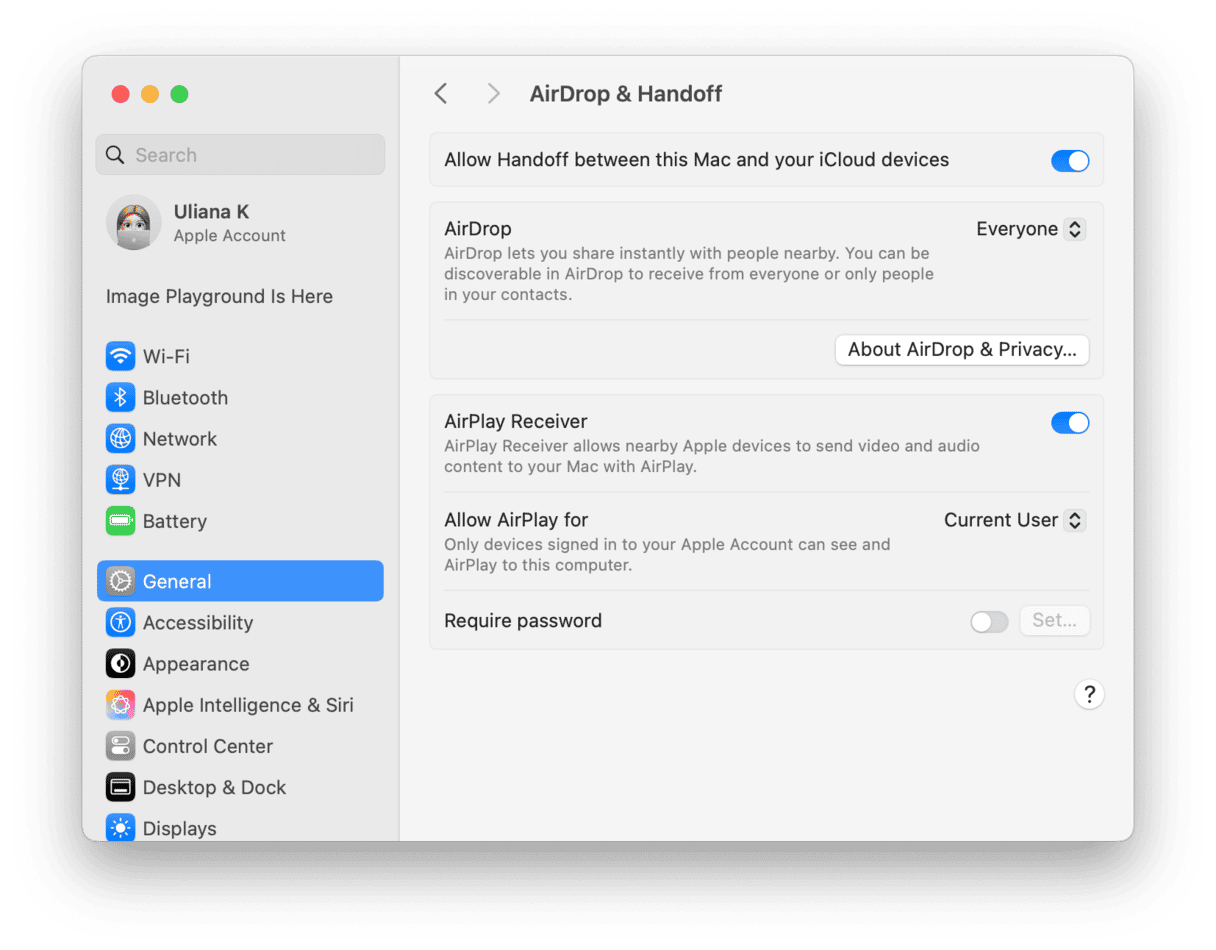1216x950 pixels.
Task: Open Image Playground Is Here notice
Action: click(x=219, y=296)
